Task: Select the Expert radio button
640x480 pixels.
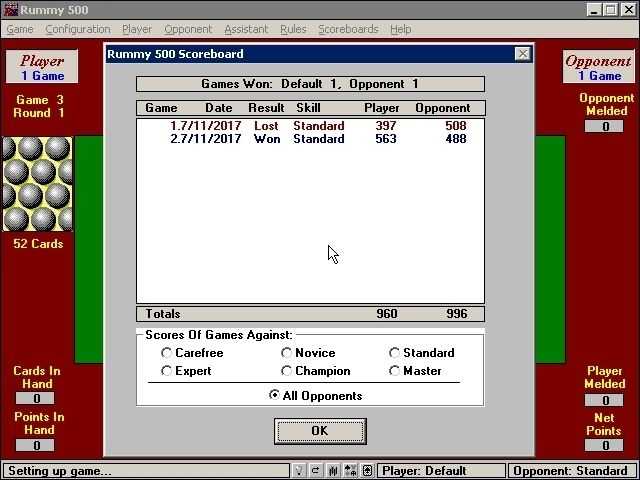Action: (167, 371)
